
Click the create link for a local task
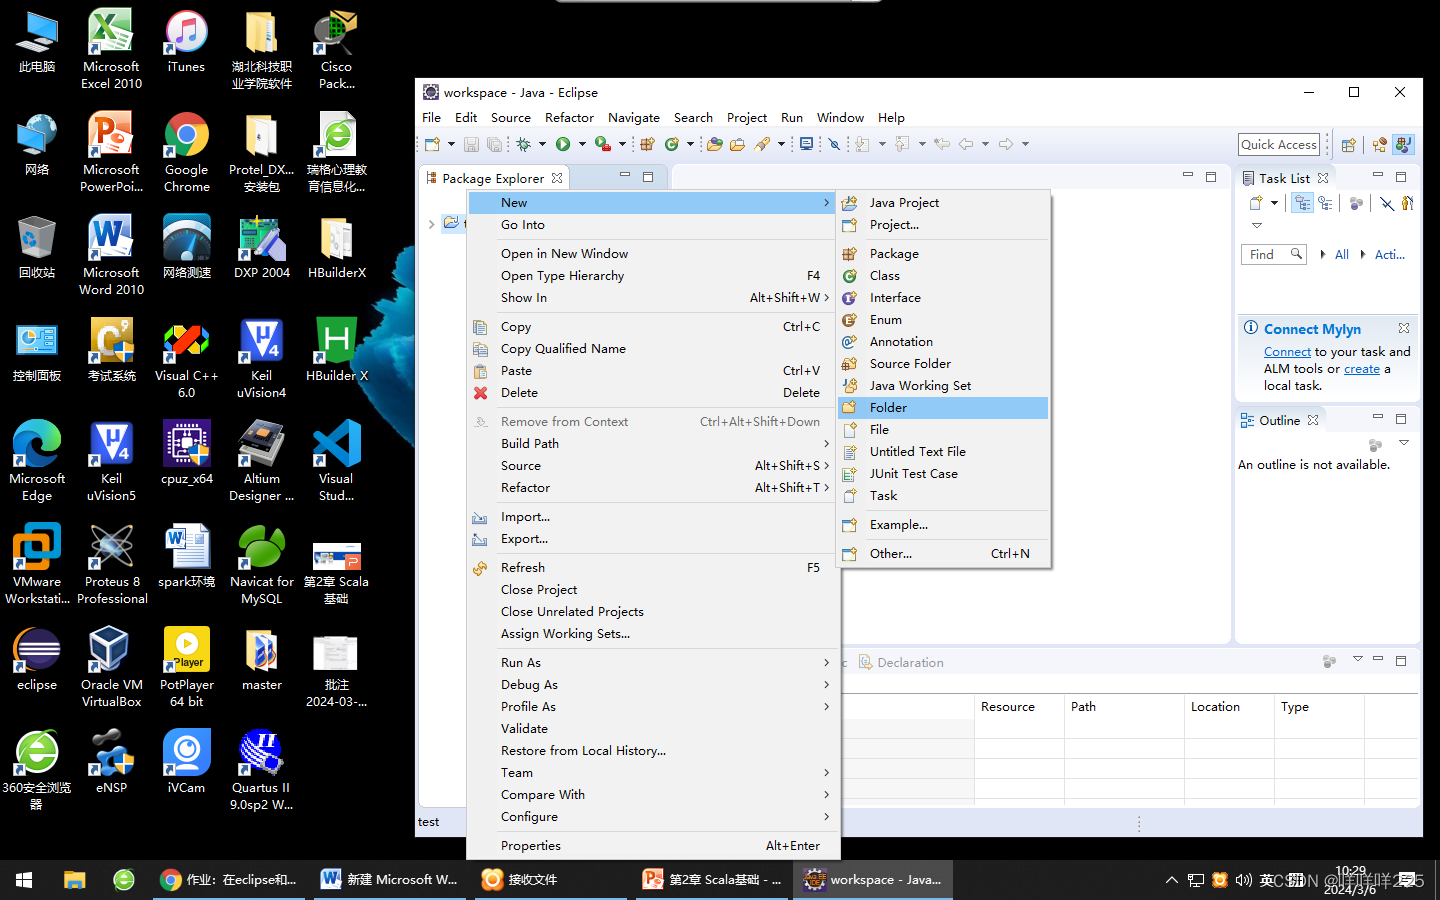(1362, 368)
